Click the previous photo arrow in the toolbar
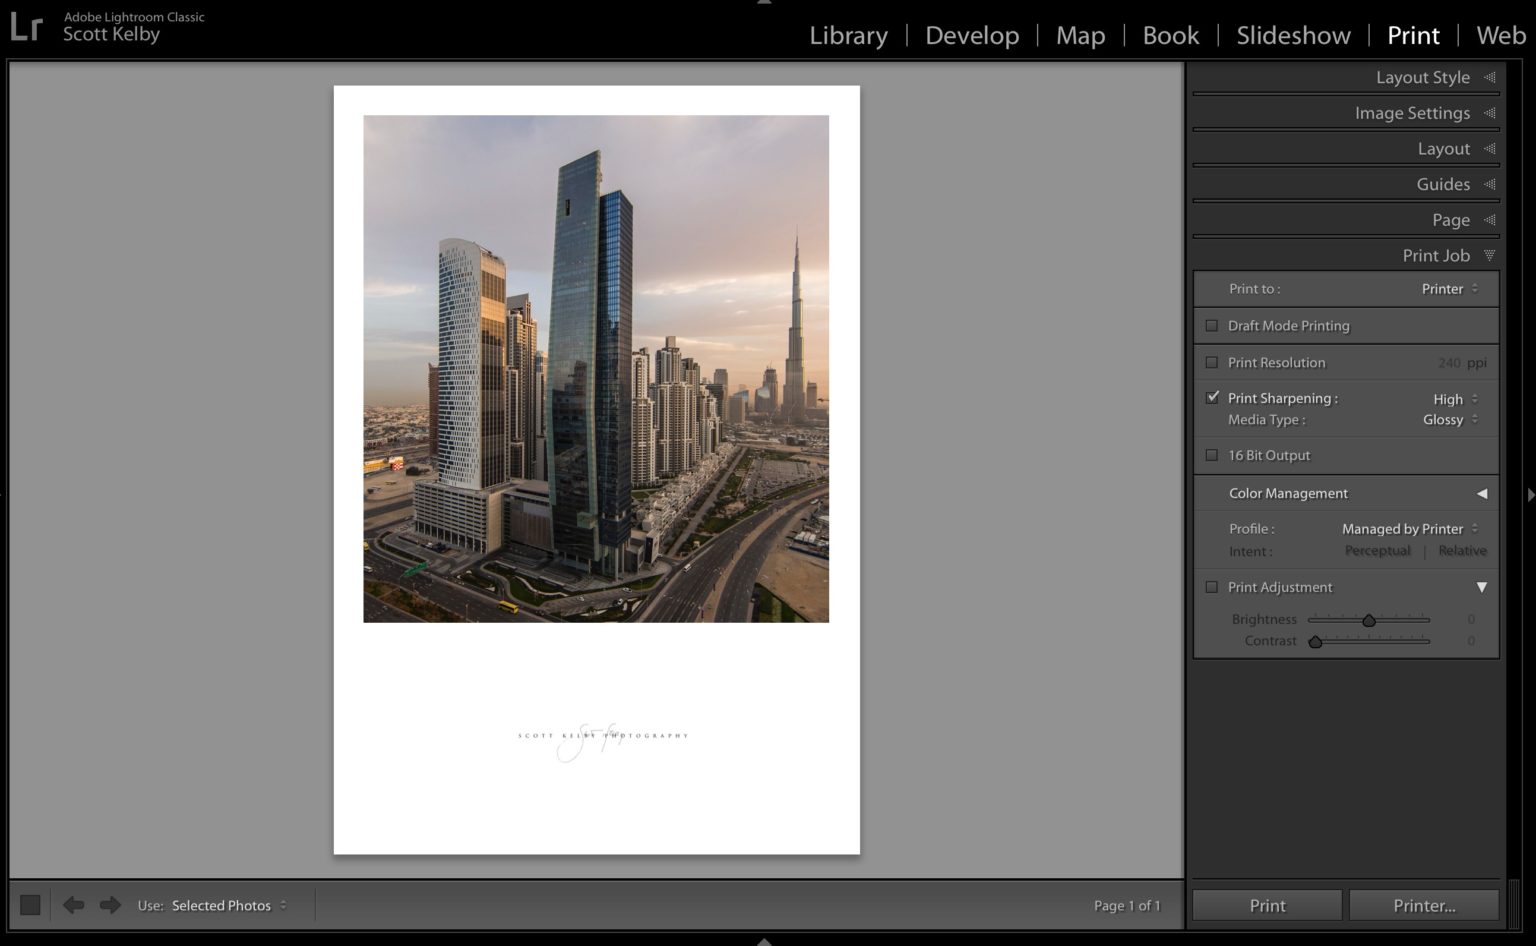1536x946 pixels. [73, 905]
